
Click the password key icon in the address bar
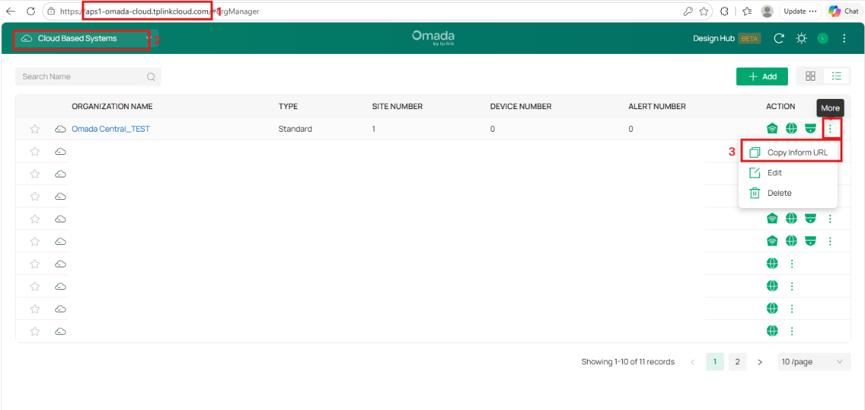click(688, 11)
